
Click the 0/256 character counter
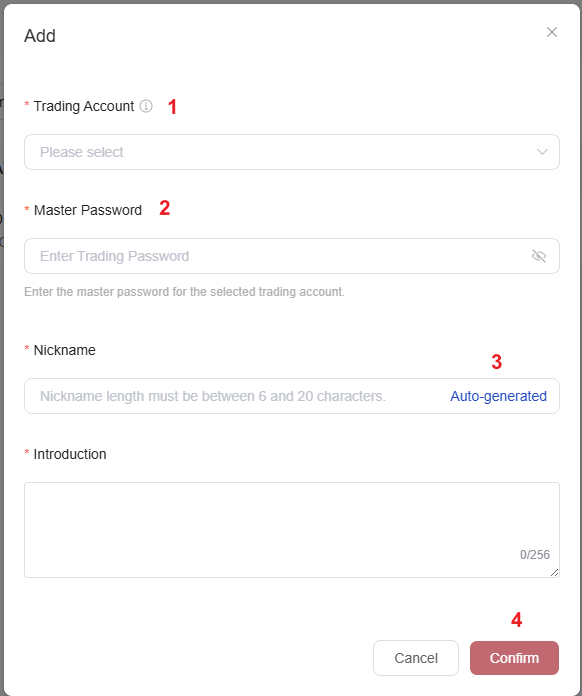tap(534, 554)
